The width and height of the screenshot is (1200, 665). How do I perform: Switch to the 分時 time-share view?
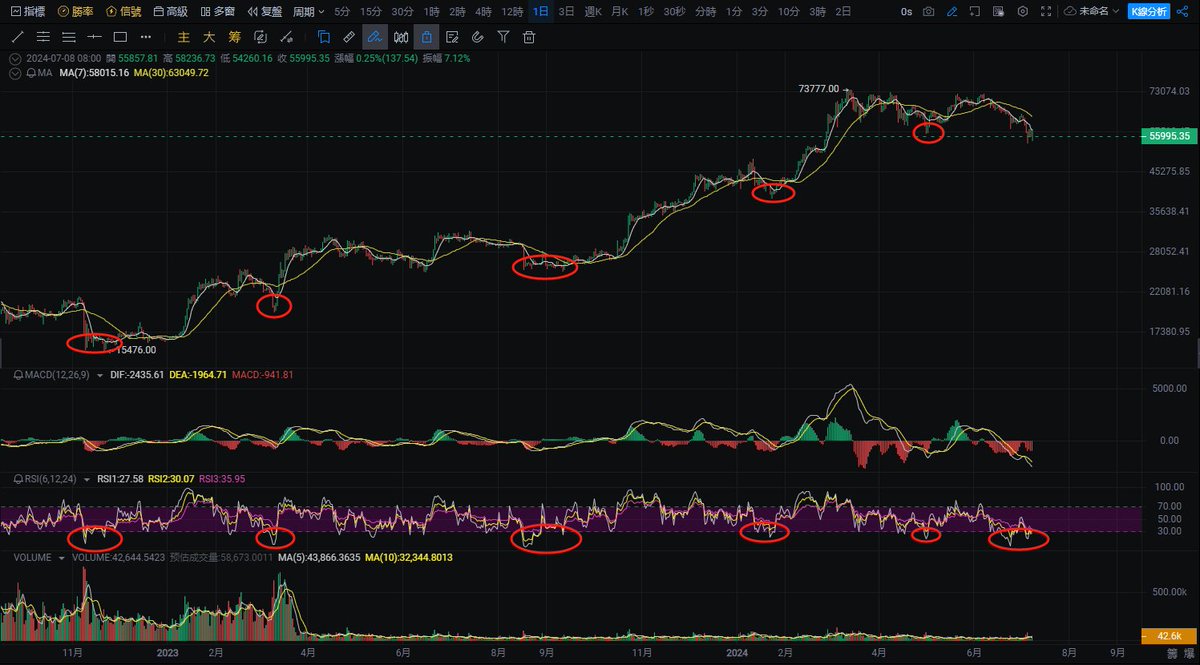pos(706,11)
